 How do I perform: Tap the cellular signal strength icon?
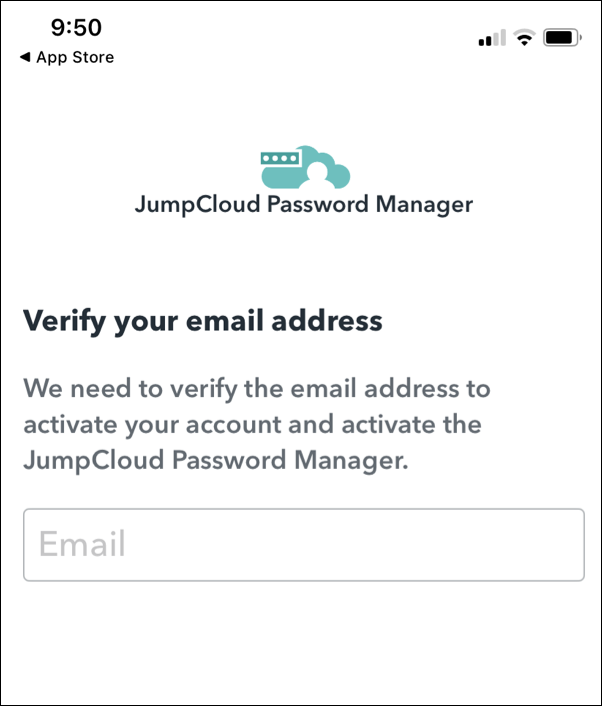491,39
